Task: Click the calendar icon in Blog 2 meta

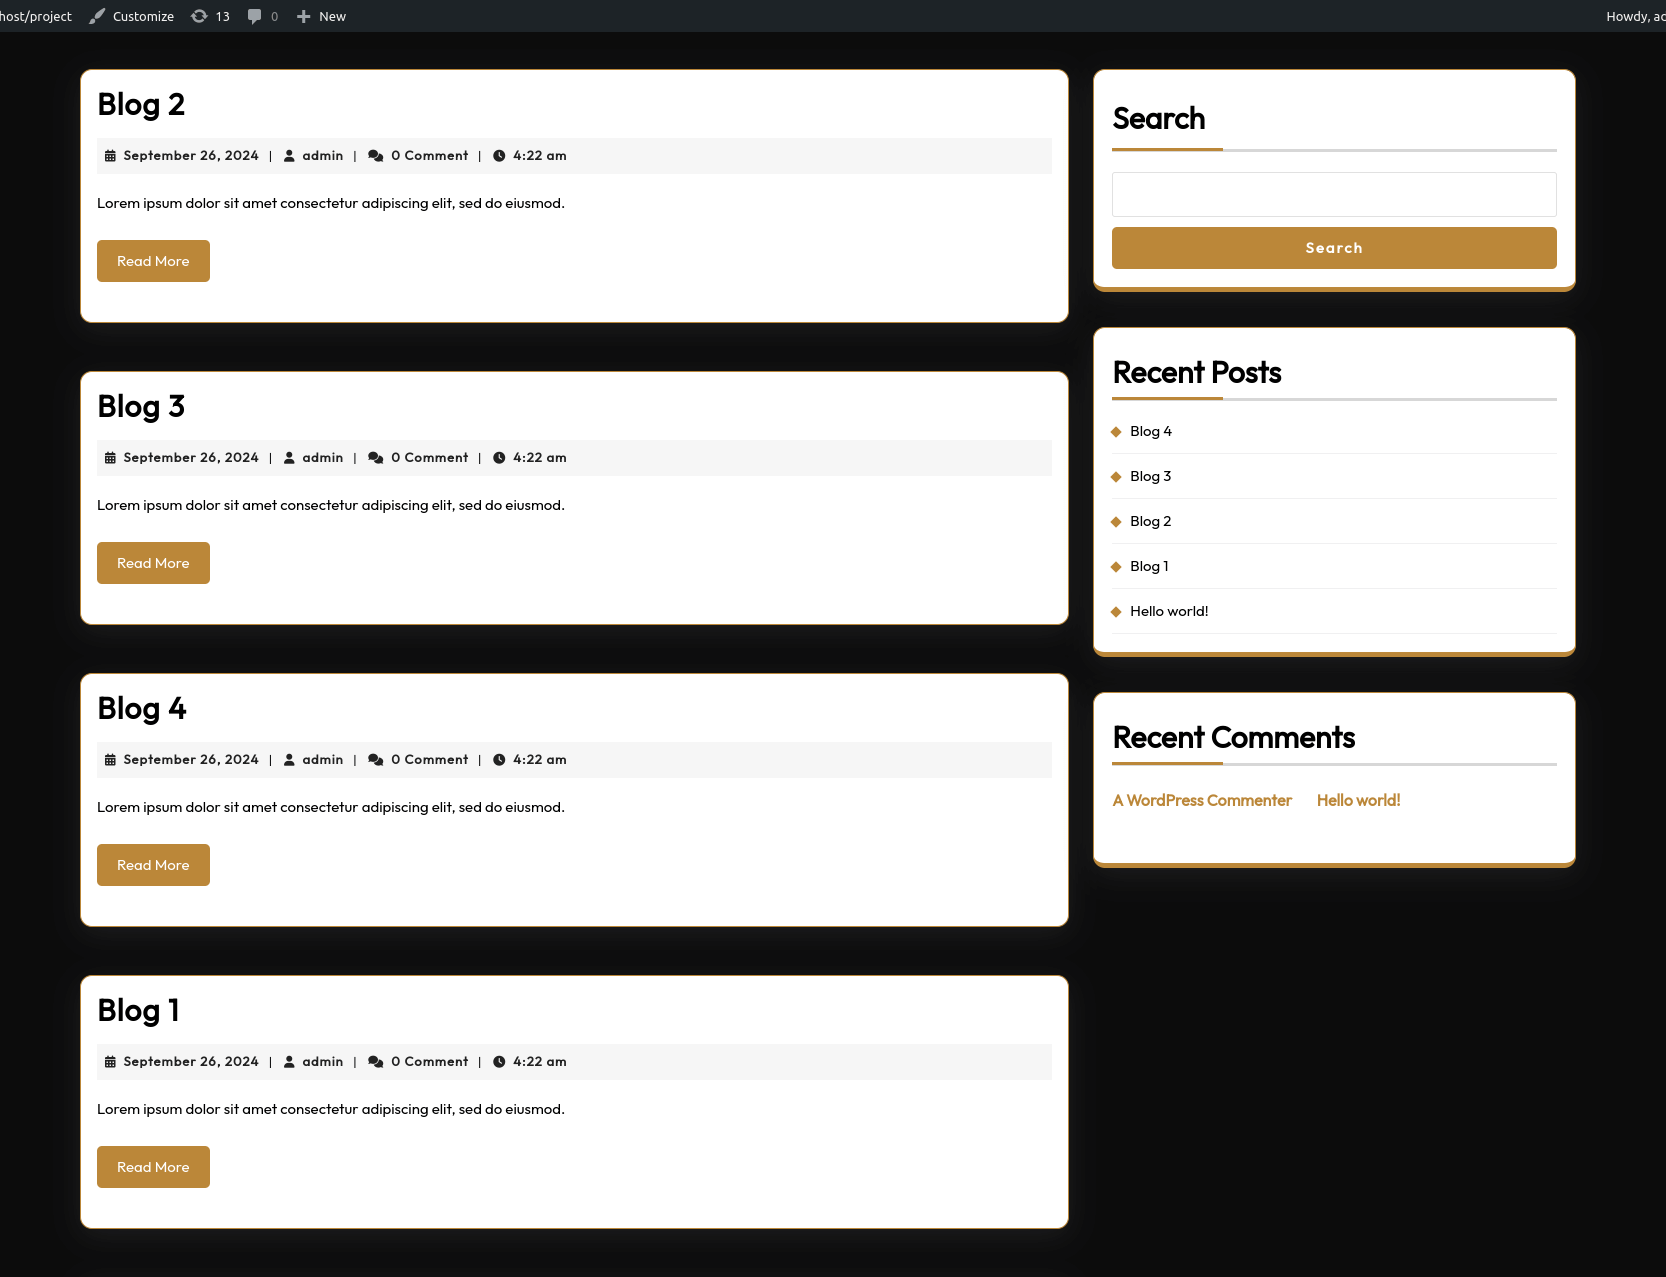Action: 110,156
